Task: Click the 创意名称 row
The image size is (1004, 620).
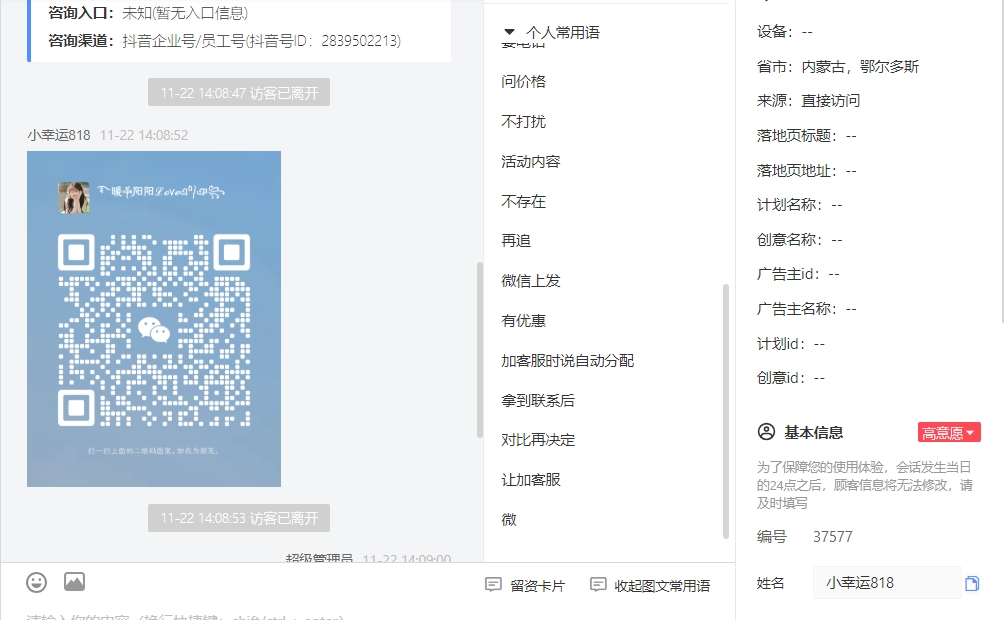Action: click(x=799, y=240)
